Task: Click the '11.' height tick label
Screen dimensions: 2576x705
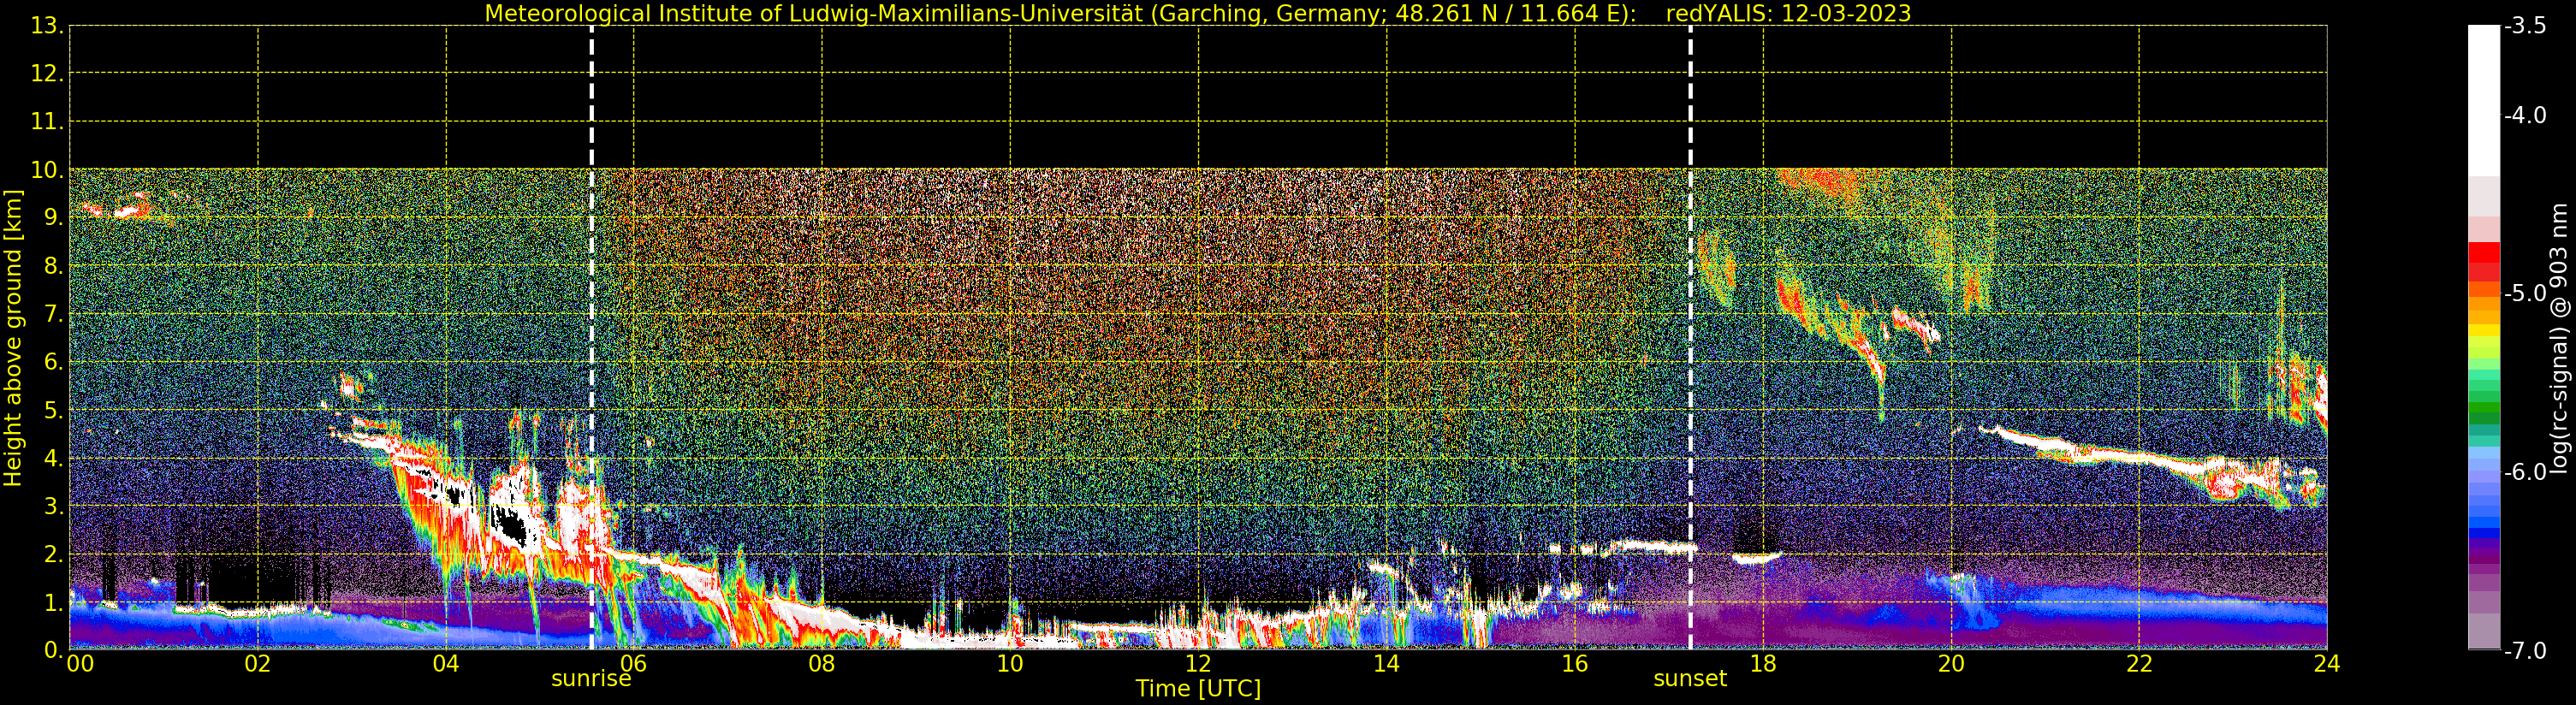Action: tap(47, 122)
